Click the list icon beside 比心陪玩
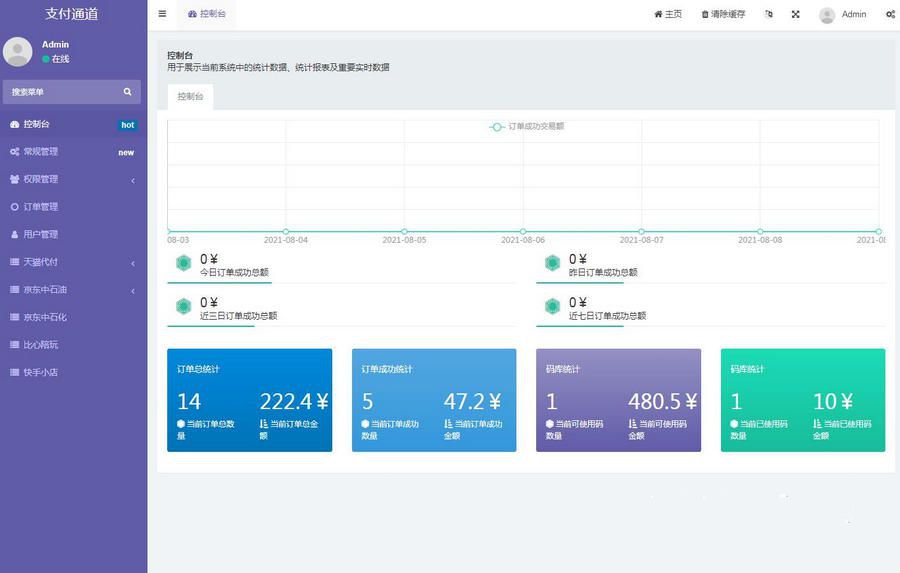This screenshot has width=900, height=573. pyautogui.click(x=14, y=344)
